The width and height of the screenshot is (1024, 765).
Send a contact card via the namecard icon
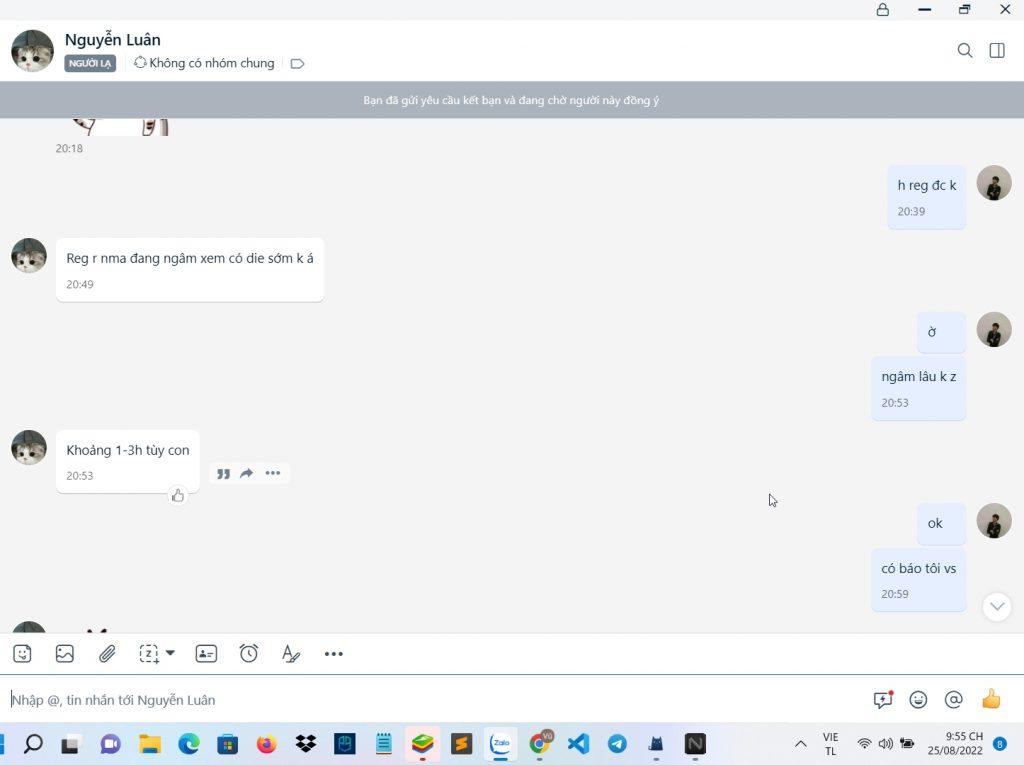tap(206, 654)
